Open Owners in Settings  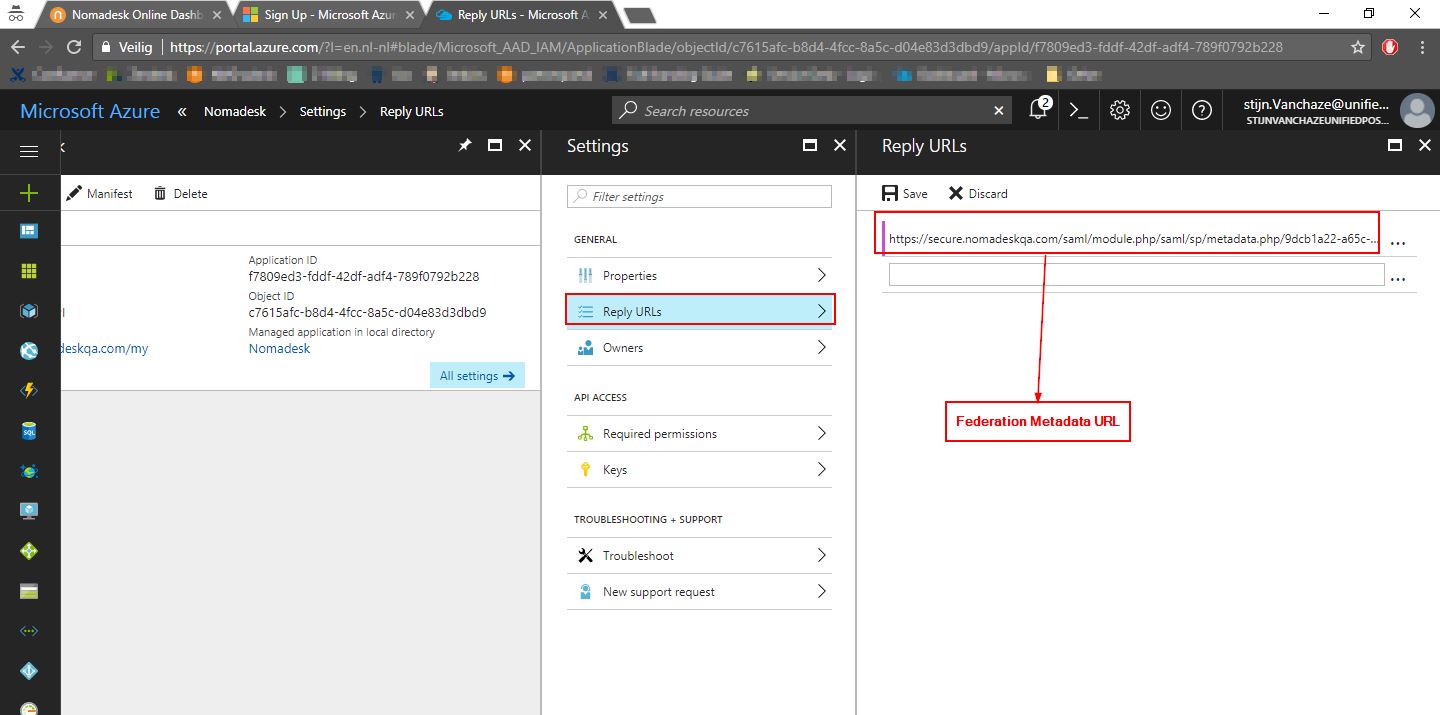[x=699, y=347]
